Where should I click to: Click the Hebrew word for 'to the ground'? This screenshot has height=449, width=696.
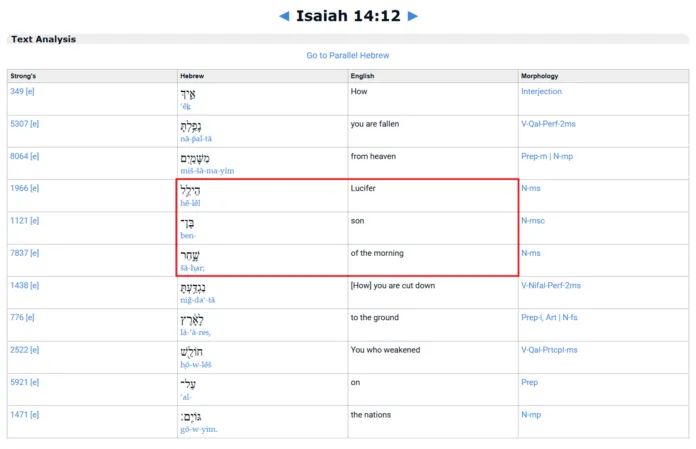[191, 320]
